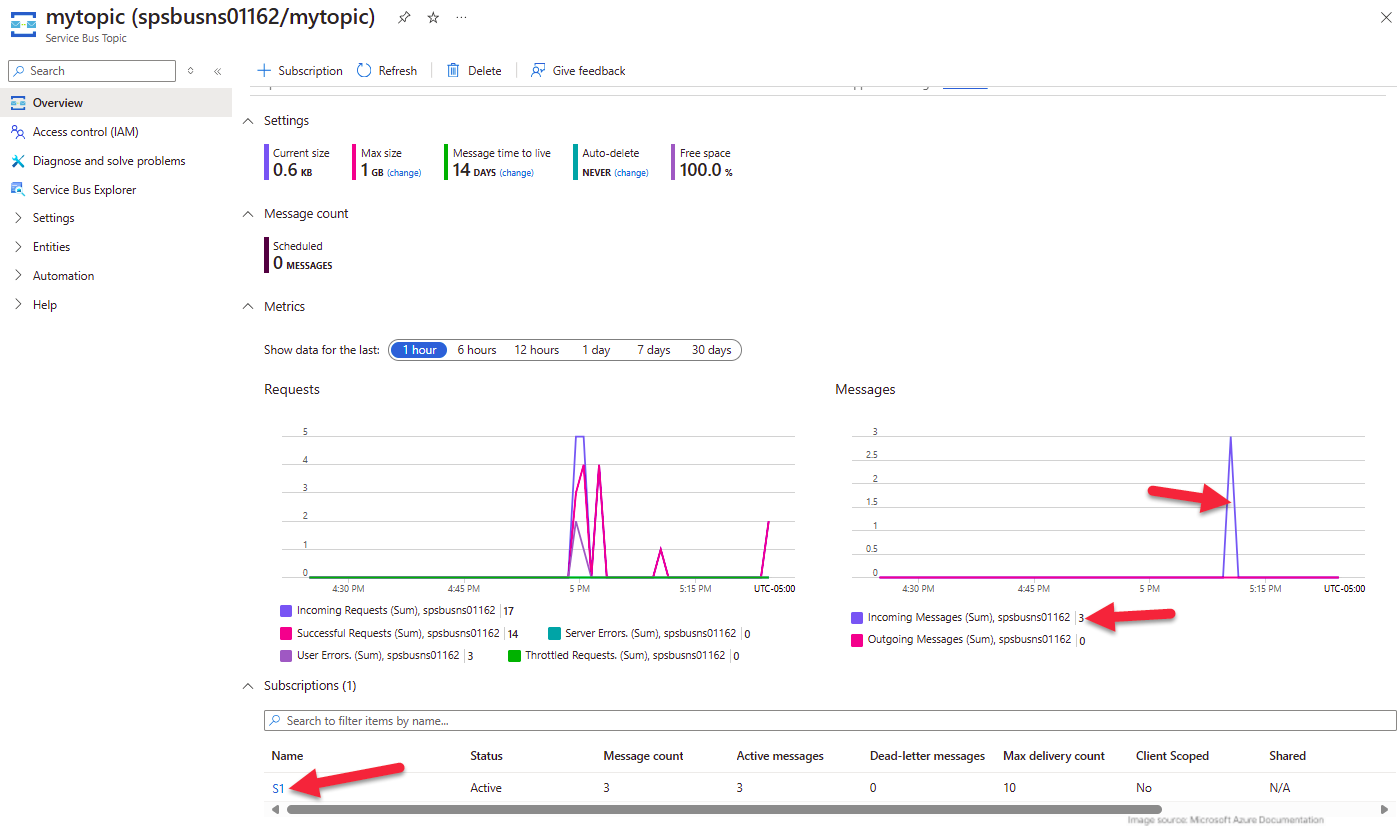Expand the Entities menu group
Screen dimensions: 1397x828
point(51,247)
